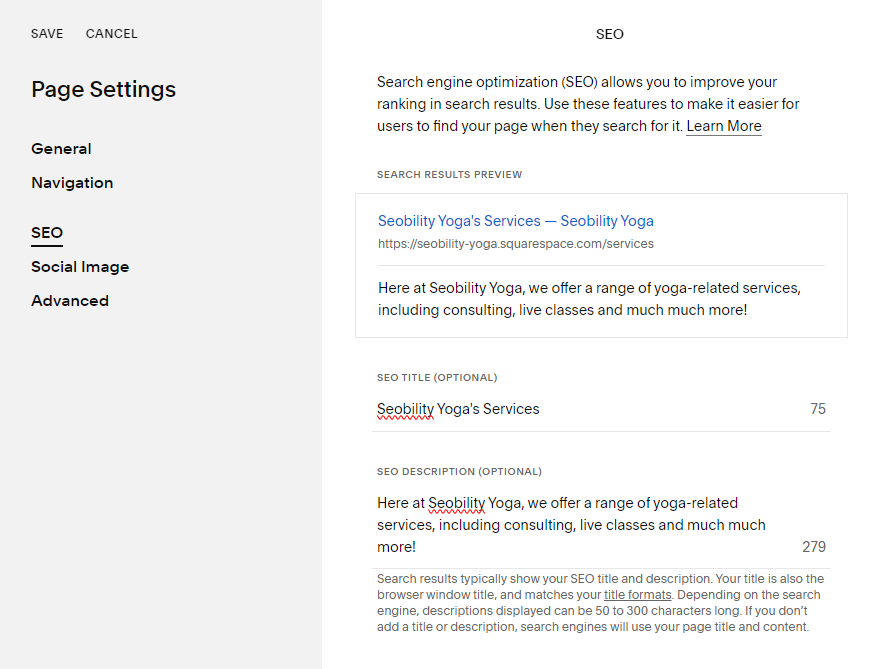This screenshot has width=880, height=669.
Task: Open the title formats link
Action: [637, 595]
